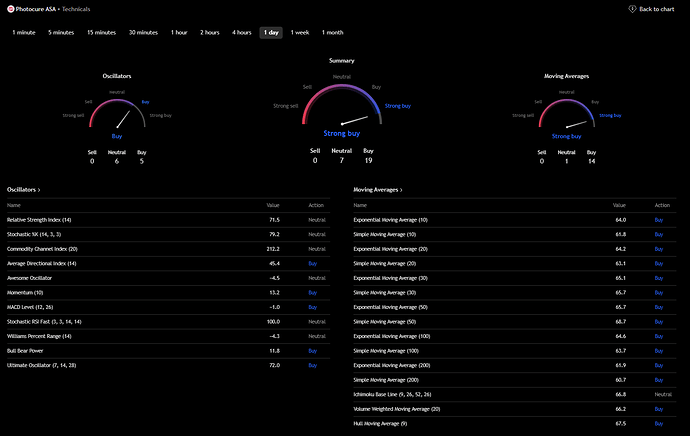
Task: Click the Moving Averages gauge dial
Action: [567, 113]
